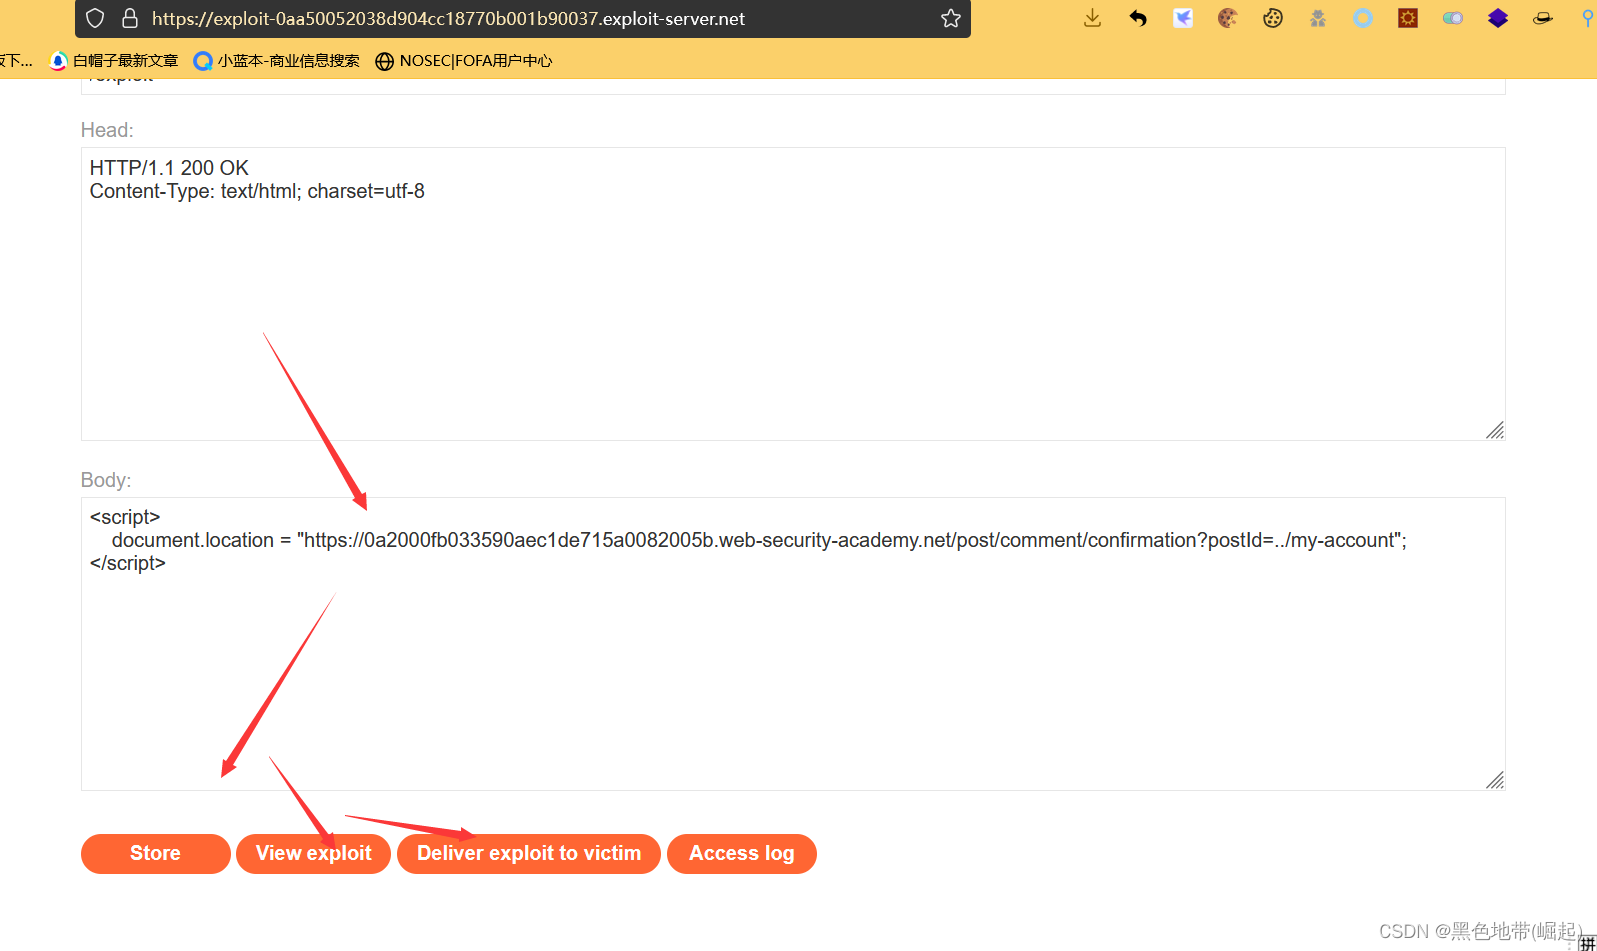The height and width of the screenshot is (951, 1597).
Task: Click the opening <script> tag line
Action: click(125, 517)
